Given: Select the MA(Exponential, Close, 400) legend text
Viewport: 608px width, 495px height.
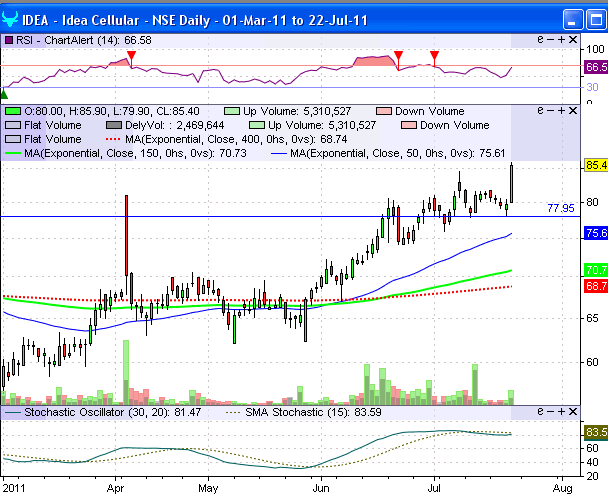Looking at the screenshot, I should 236,139.
